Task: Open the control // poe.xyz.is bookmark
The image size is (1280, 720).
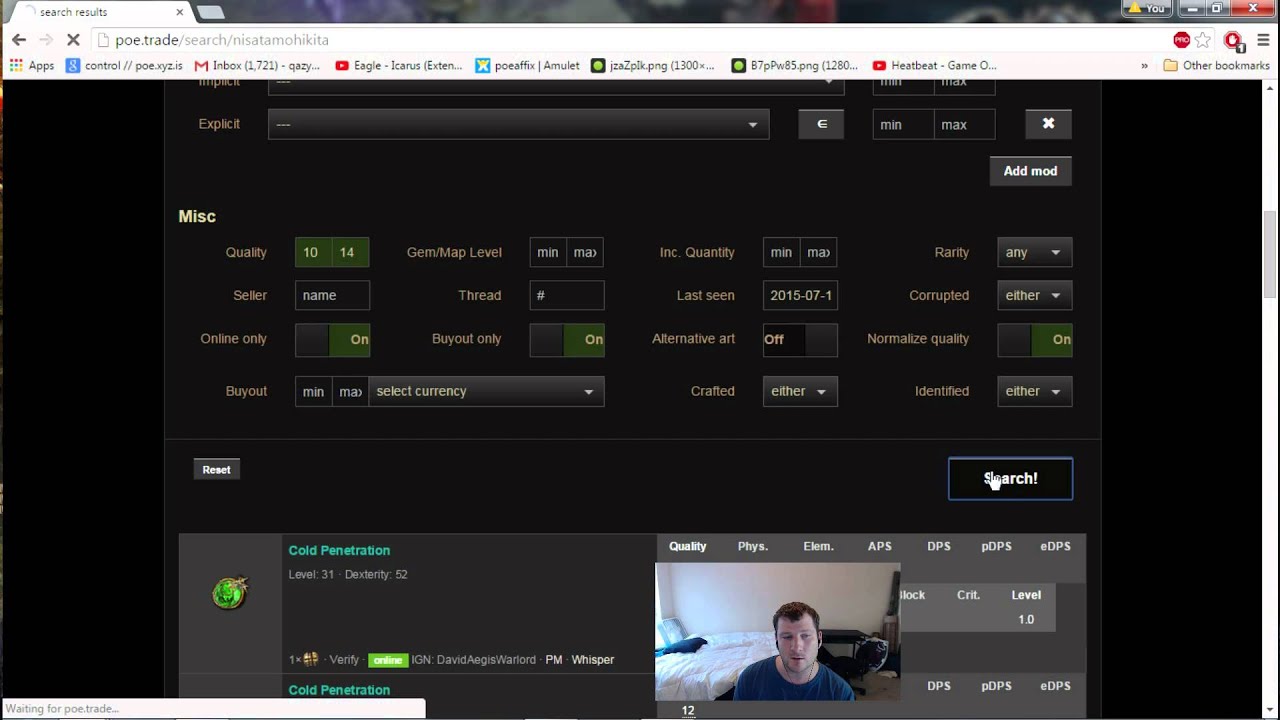Action: (x=123, y=65)
